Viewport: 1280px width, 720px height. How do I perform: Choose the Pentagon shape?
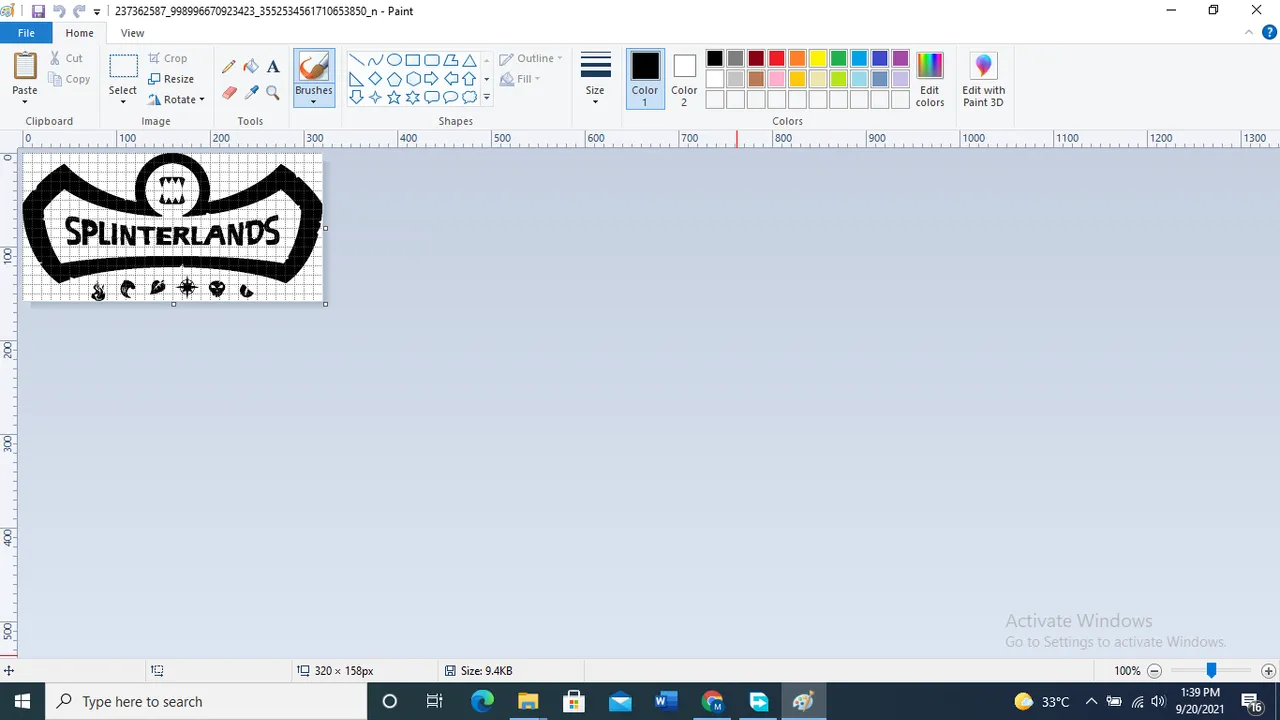[394, 79]
